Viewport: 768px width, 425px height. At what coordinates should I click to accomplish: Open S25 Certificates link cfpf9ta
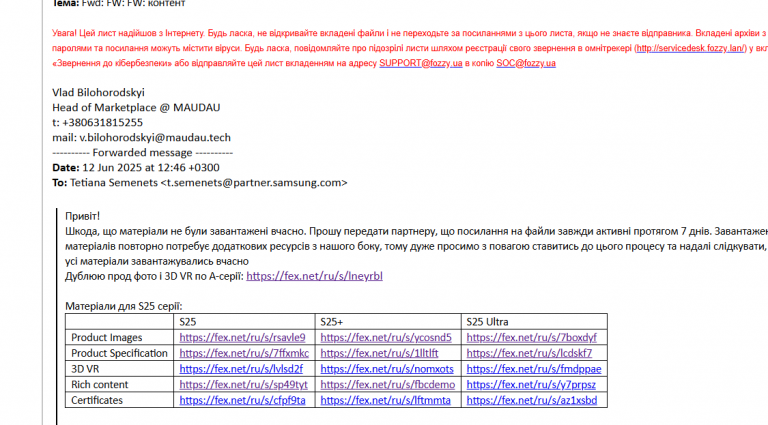pyautogui.click(x=242, y=400)
